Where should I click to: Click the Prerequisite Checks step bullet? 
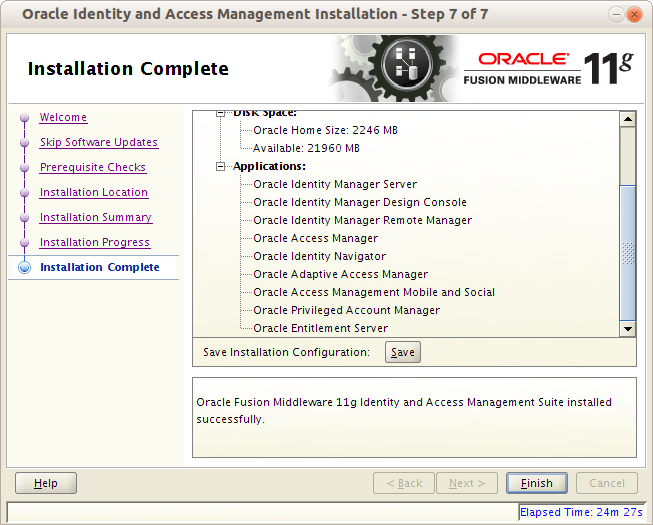25,167
